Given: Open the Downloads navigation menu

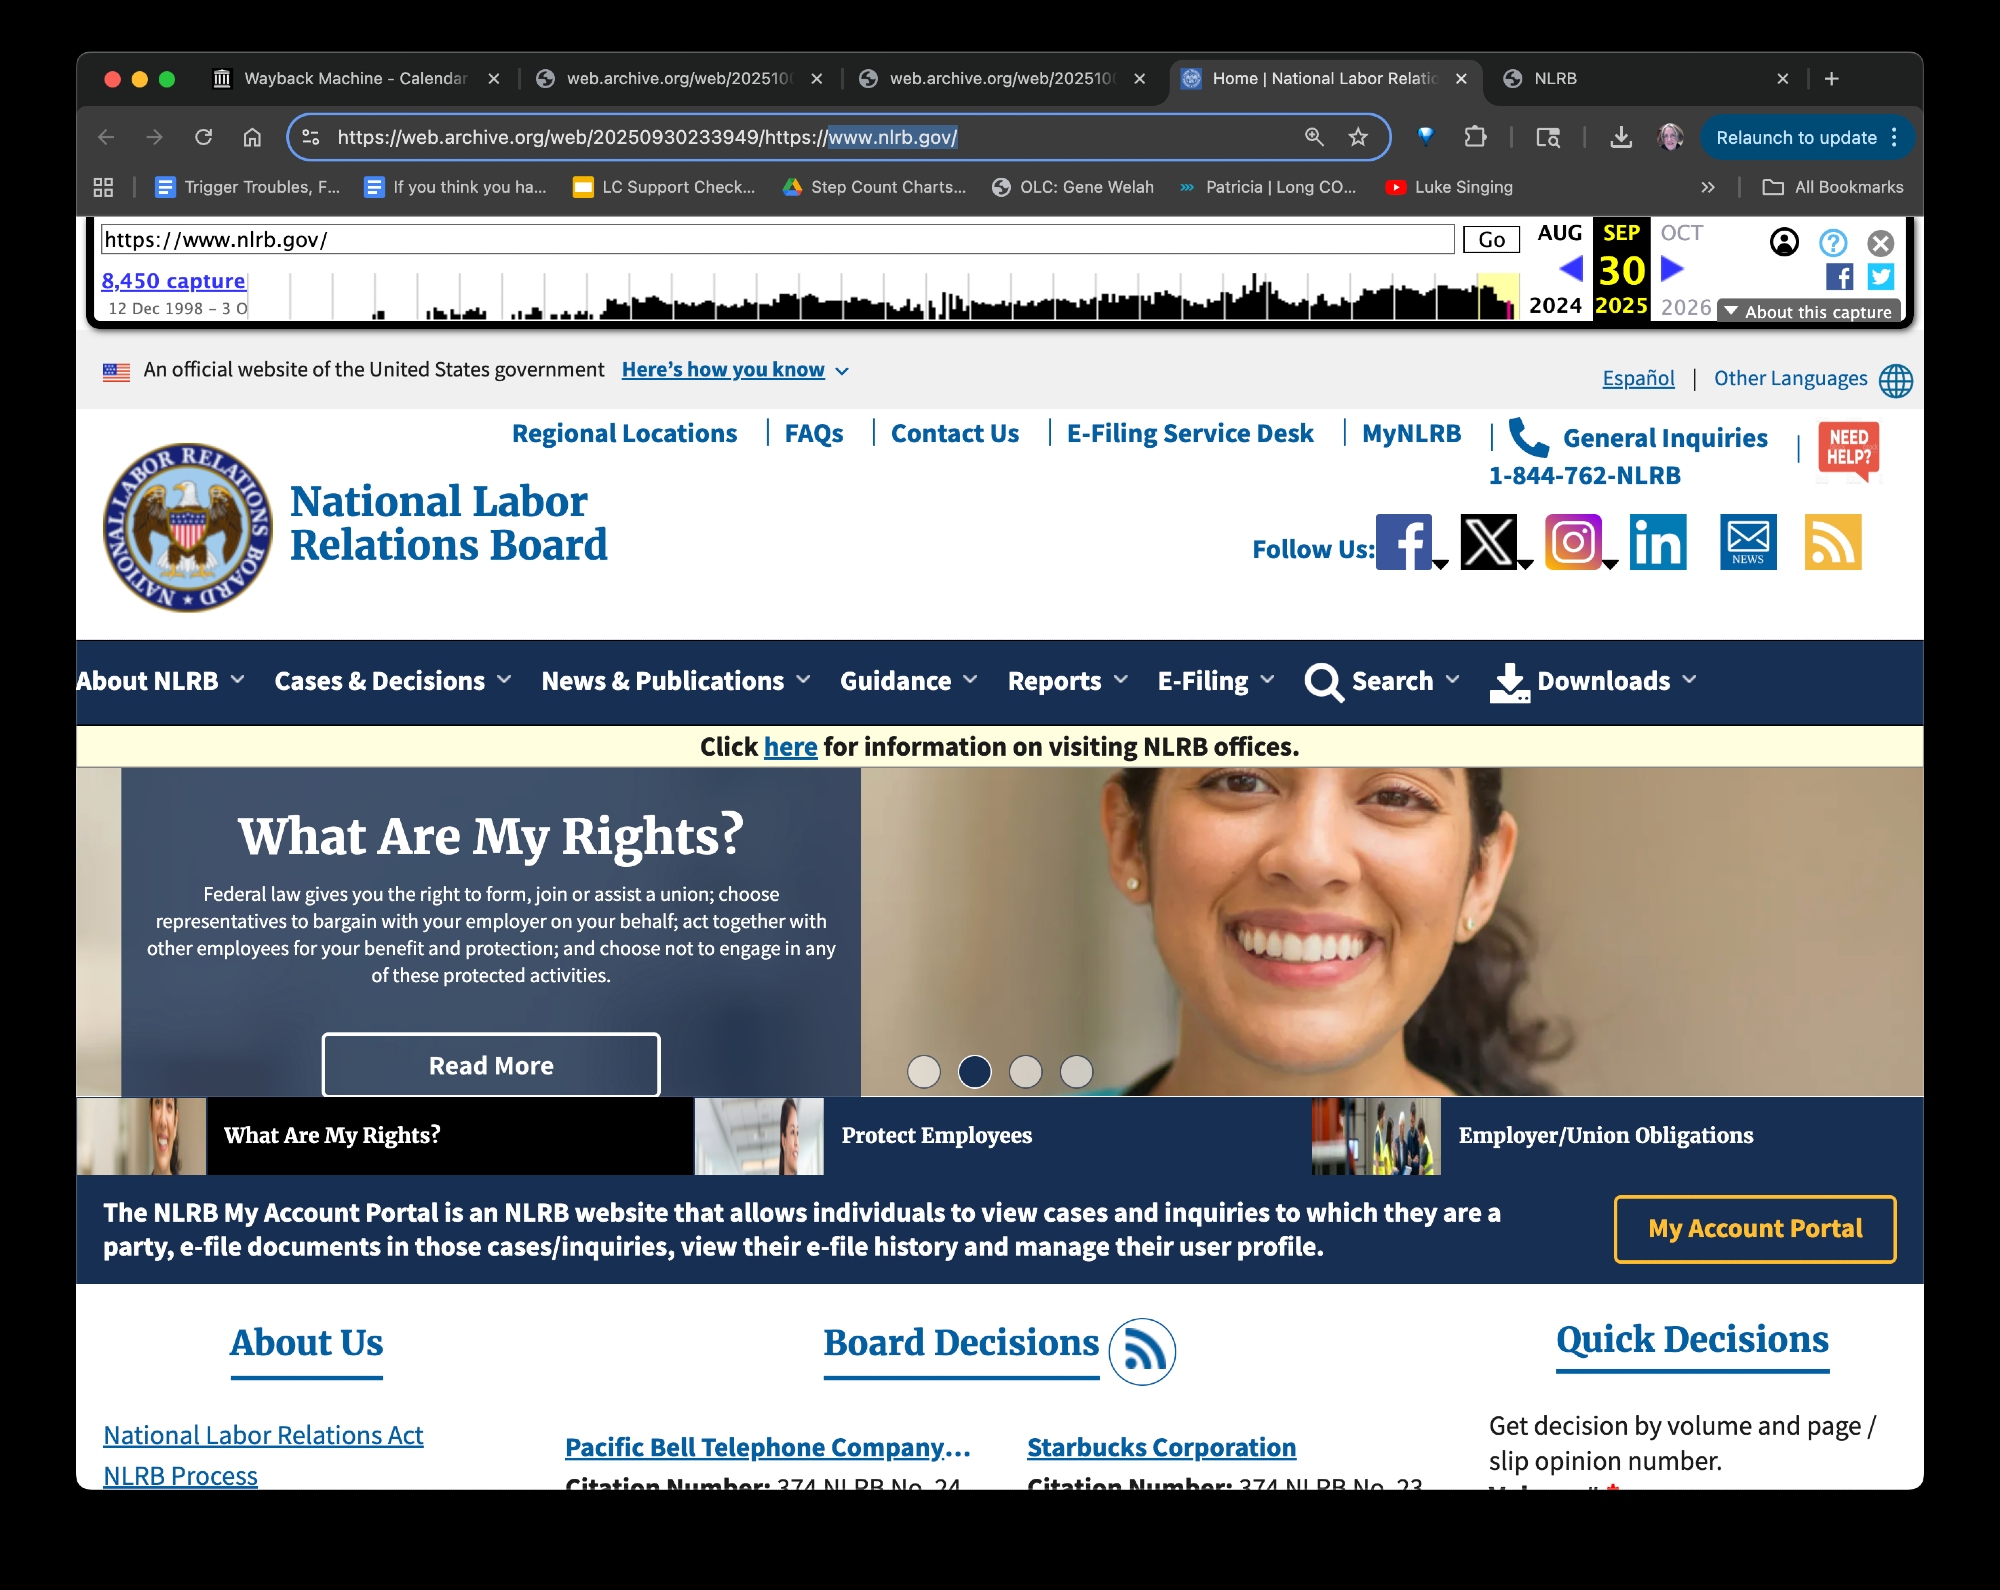Looking at the screenshot, I should click(x=1594, y=681).
